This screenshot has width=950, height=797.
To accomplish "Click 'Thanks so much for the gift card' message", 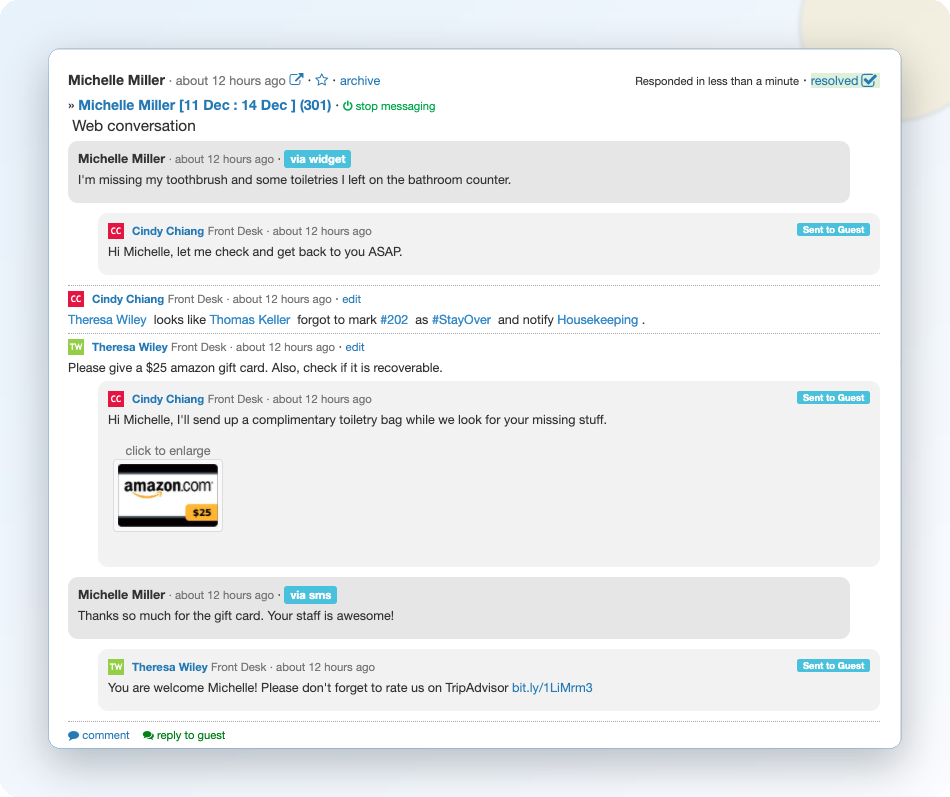I will [x=236, y=616].
